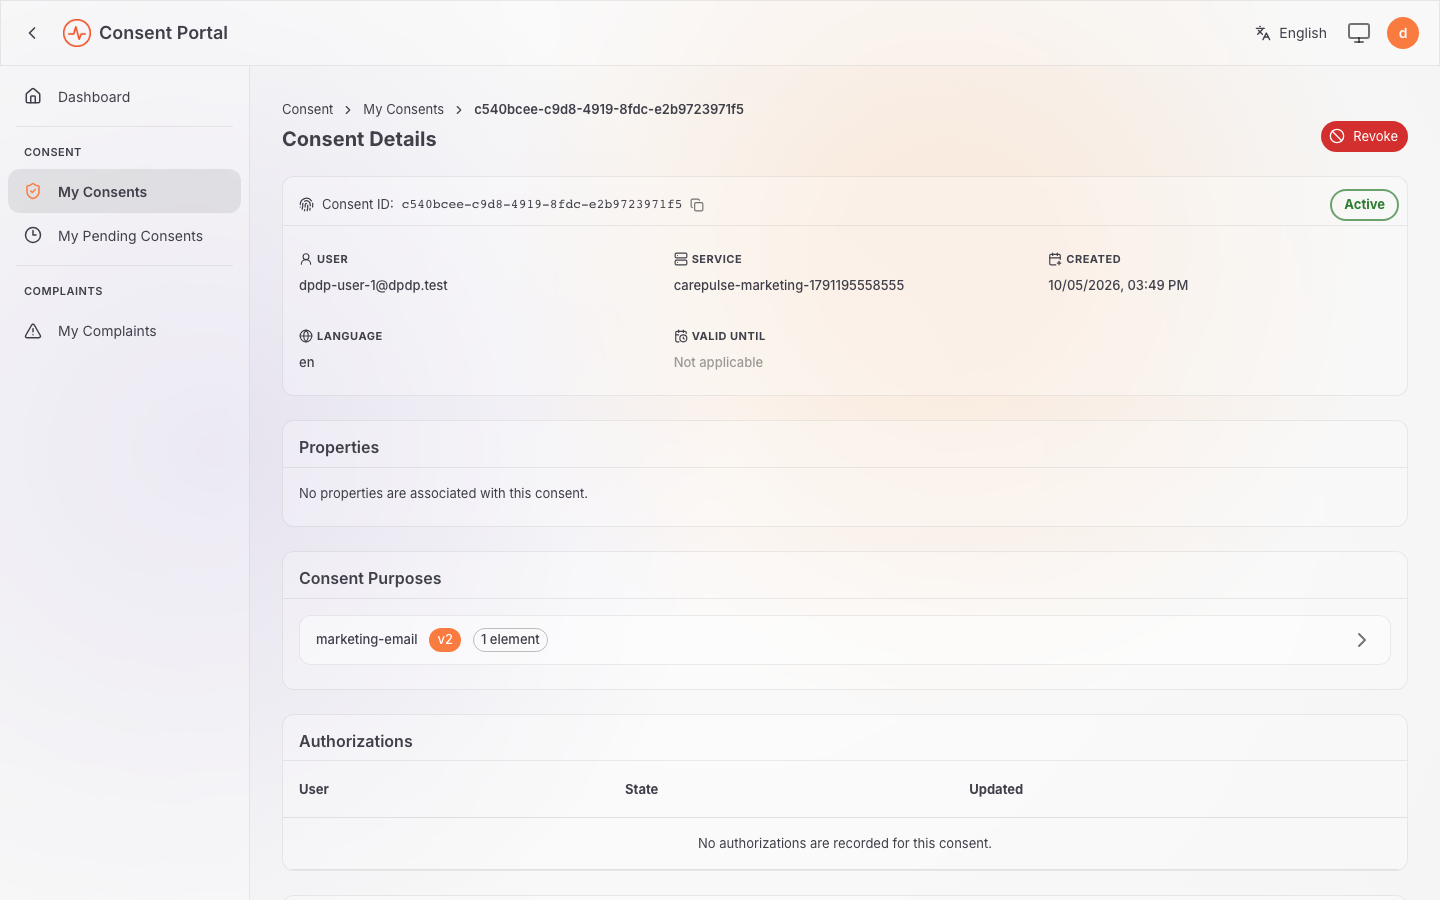Click the Revoke button
Image resolution: width=1440 pixels, height=900 pixels.
point(1364,136)
